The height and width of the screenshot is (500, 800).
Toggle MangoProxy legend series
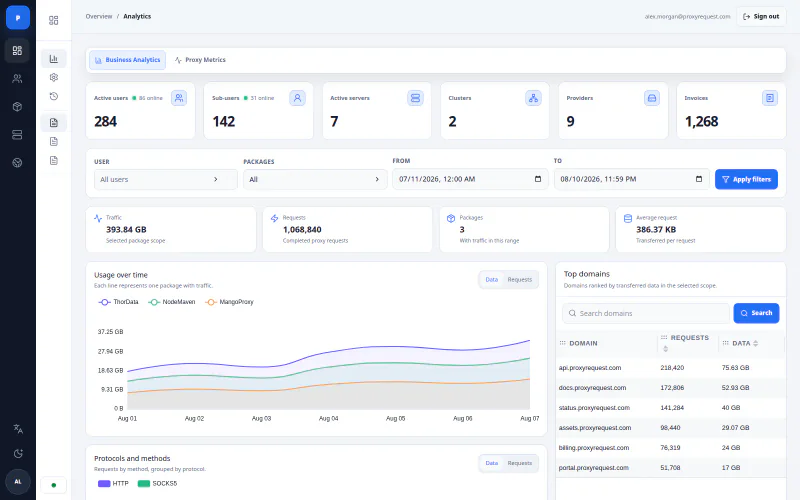point(230,302)
